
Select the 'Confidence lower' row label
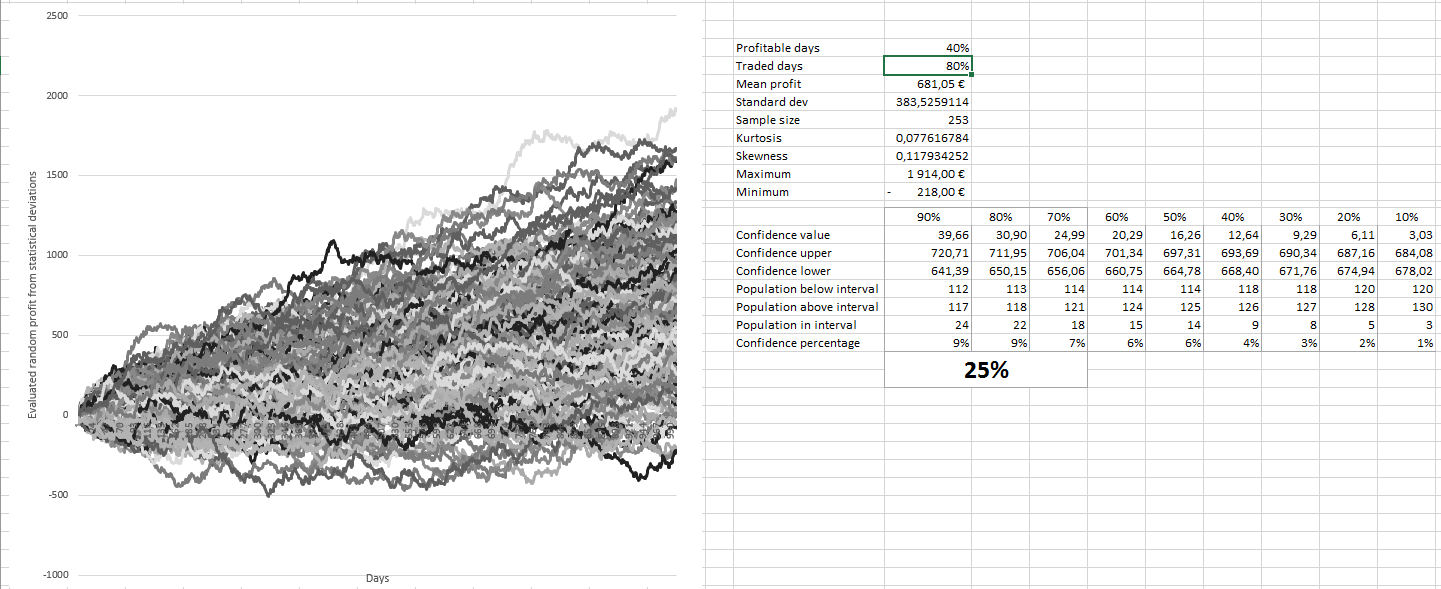click(808, 271)
